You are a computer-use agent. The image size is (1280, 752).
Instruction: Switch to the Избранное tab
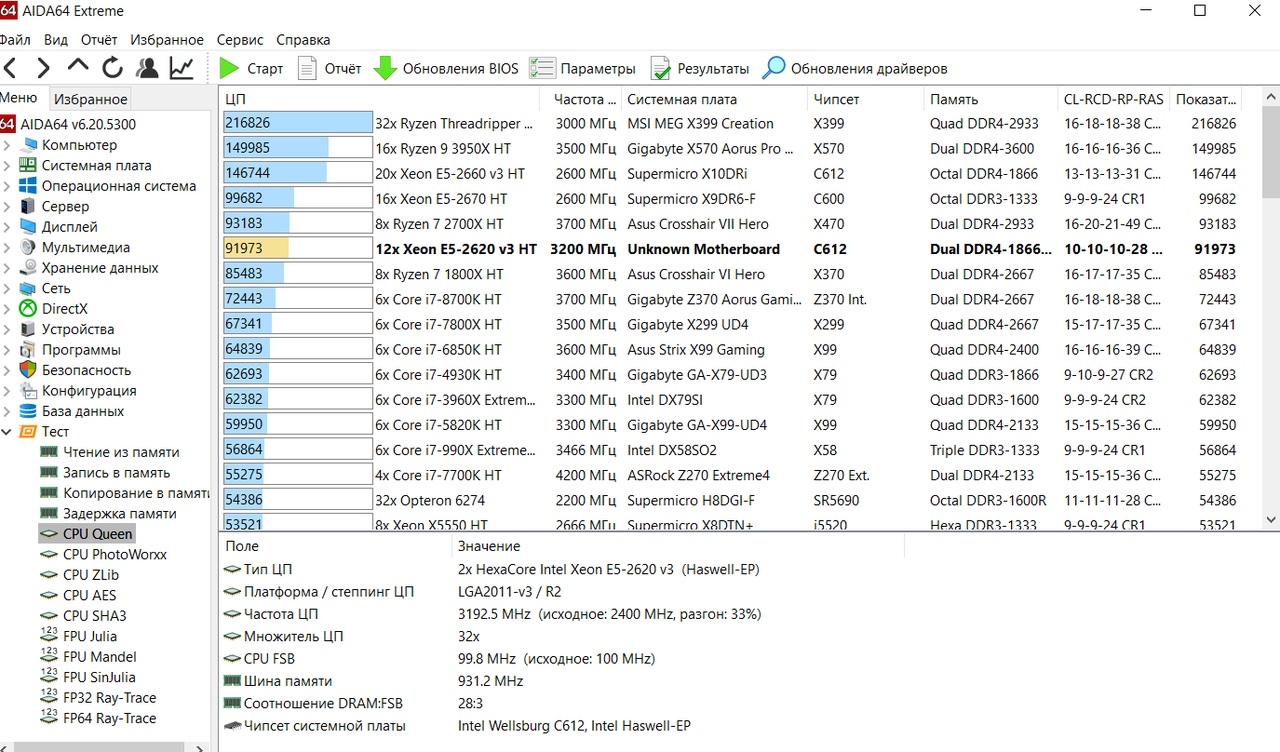[91, 99]
